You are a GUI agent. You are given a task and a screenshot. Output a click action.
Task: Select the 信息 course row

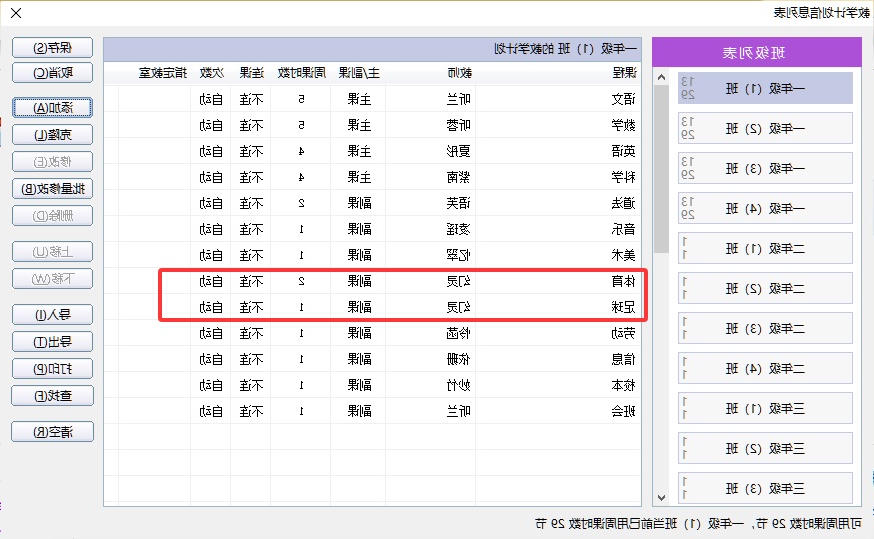[x=372, y=360]
